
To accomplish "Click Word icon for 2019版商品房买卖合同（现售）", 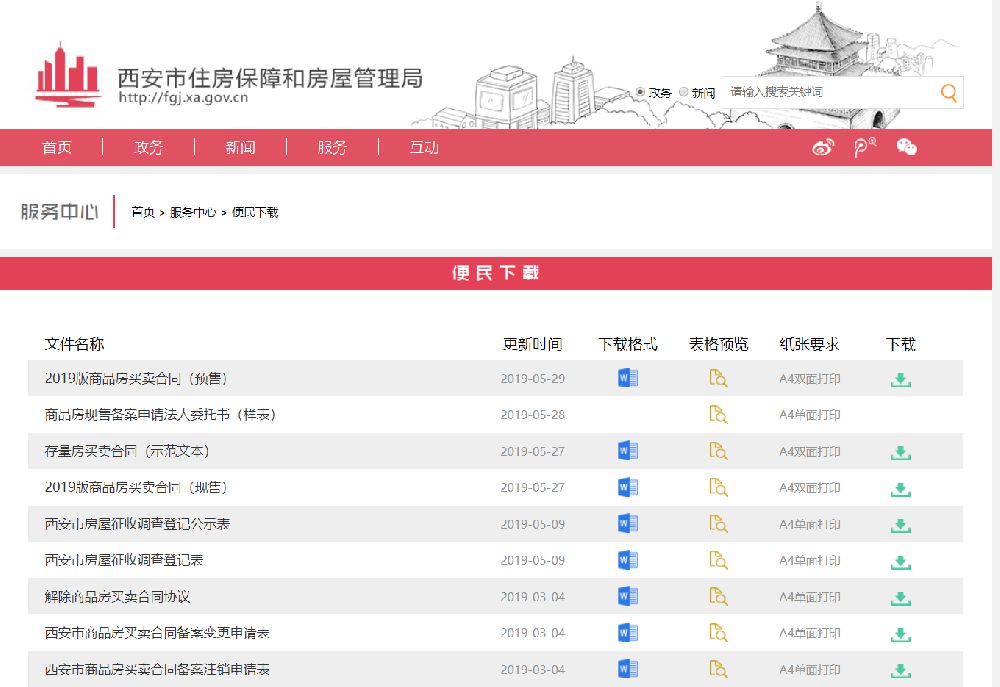I will tap(628, 487).
